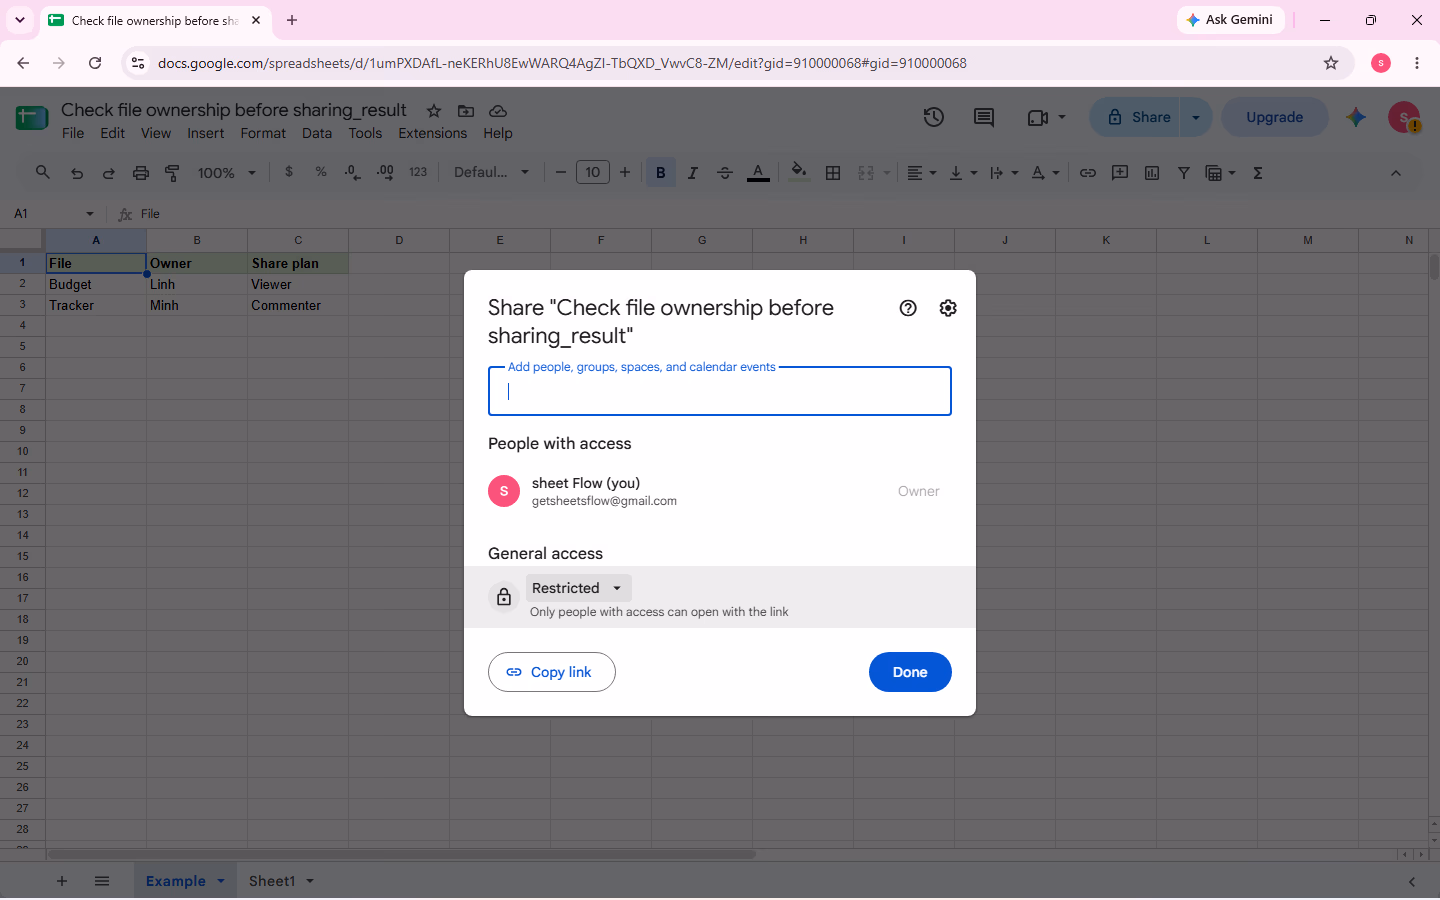Create a filter icon

coord(1184,173)
